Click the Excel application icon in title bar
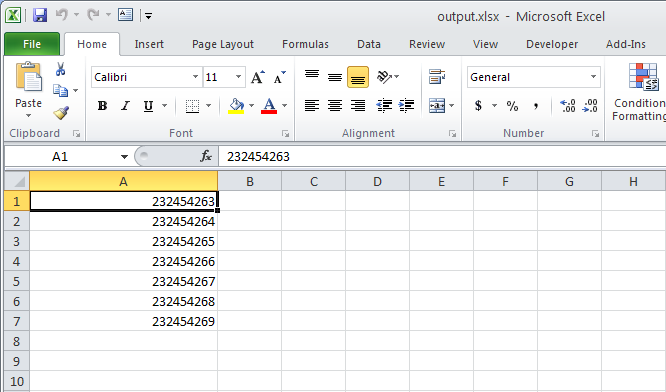Screen dimensions: 666x392 pos(13,15)
